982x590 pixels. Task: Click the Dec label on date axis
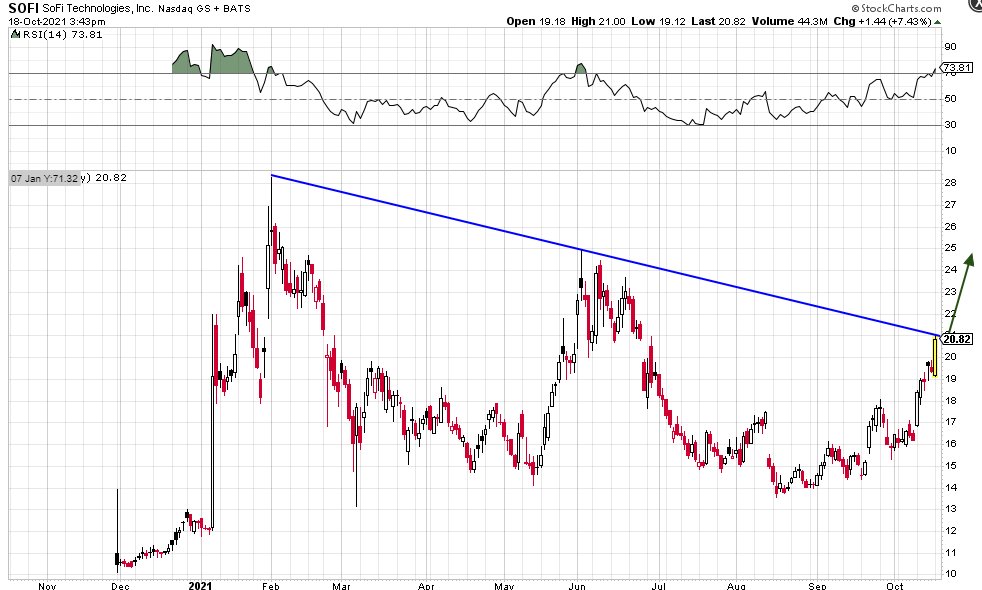120,586
